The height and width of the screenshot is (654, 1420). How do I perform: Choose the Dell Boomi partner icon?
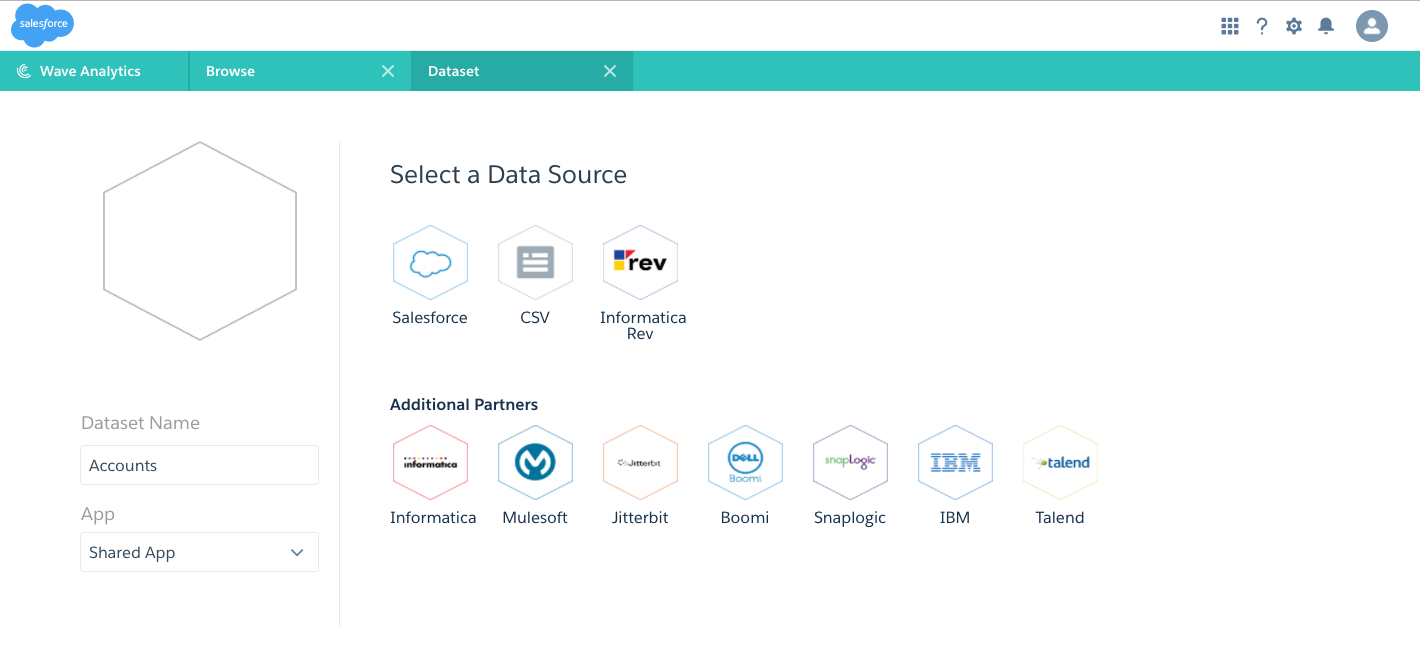pyautogui.click(x=745, y=462)
